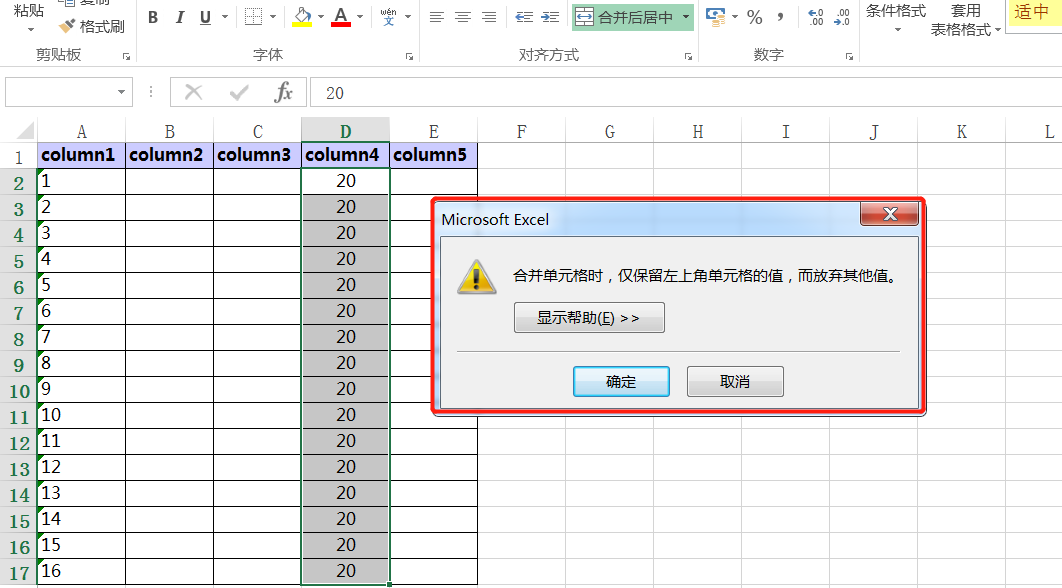The height and width of the screenshot is (588, 1062).
Task: Toggle italic formatting
Action: (x=179, y=17)
